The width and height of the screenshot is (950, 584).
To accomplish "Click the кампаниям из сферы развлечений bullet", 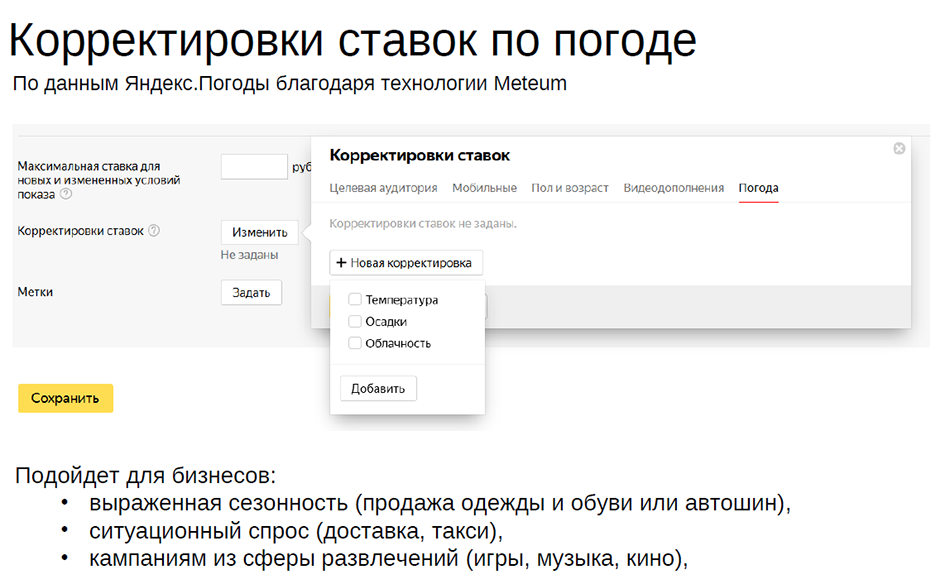I will 388,558.
